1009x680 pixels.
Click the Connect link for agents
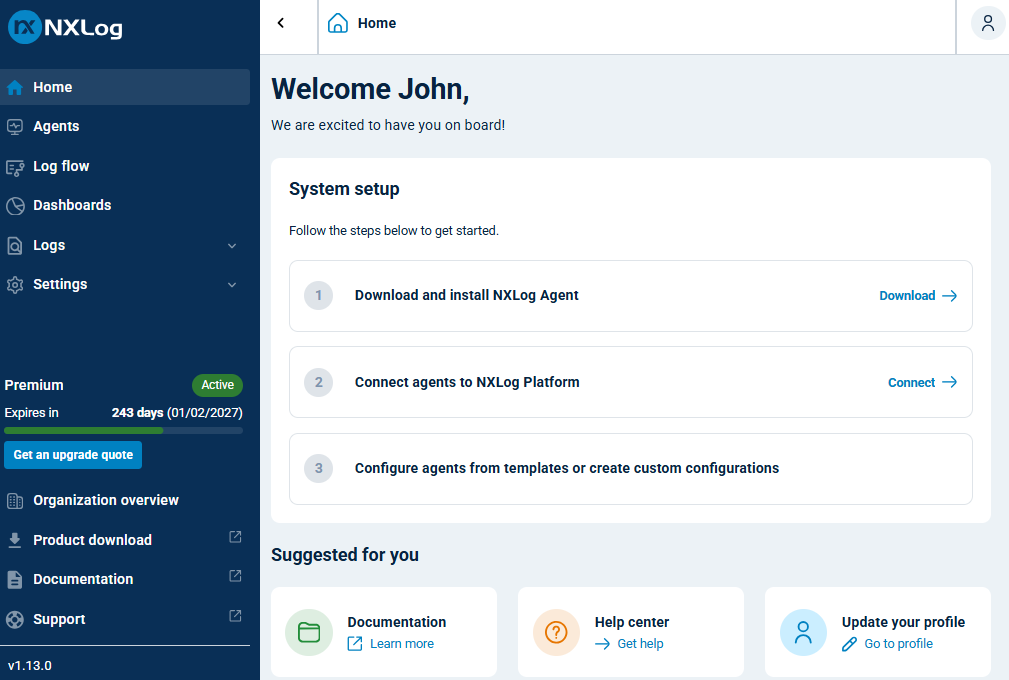point(923,382)
